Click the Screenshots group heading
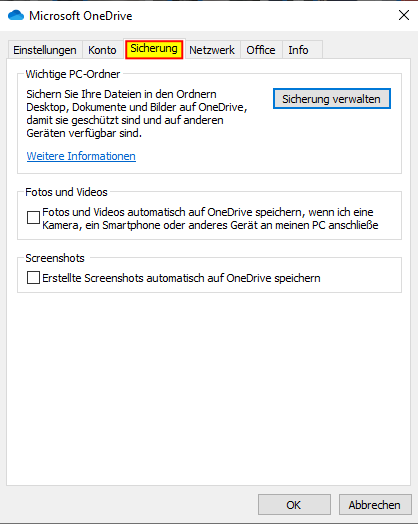The image size is (418, 524). [x=55, y=258]
